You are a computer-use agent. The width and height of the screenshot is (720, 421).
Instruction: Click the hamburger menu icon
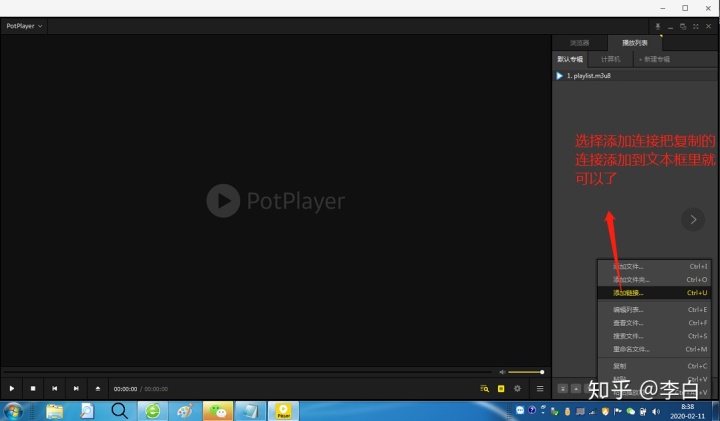[x=540, y=388]
